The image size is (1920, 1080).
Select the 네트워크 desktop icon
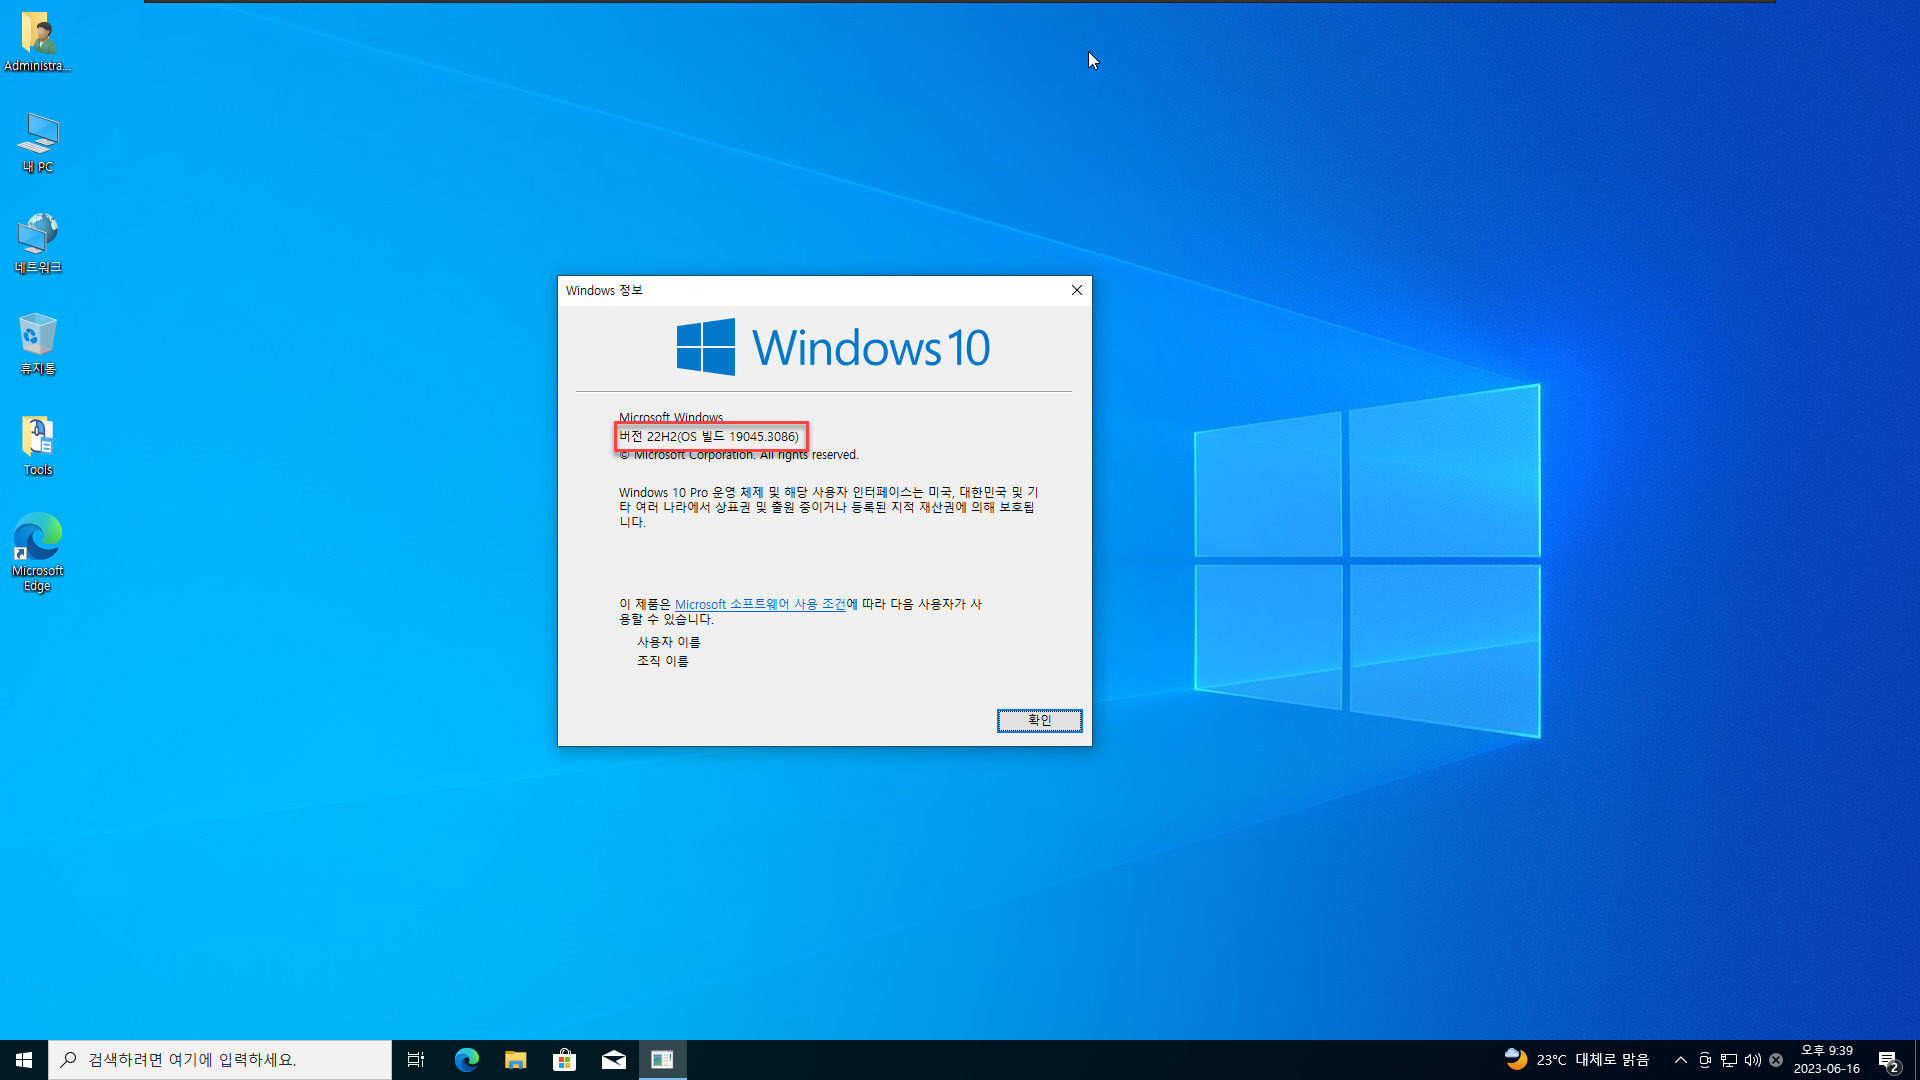(x=38, y=243)
